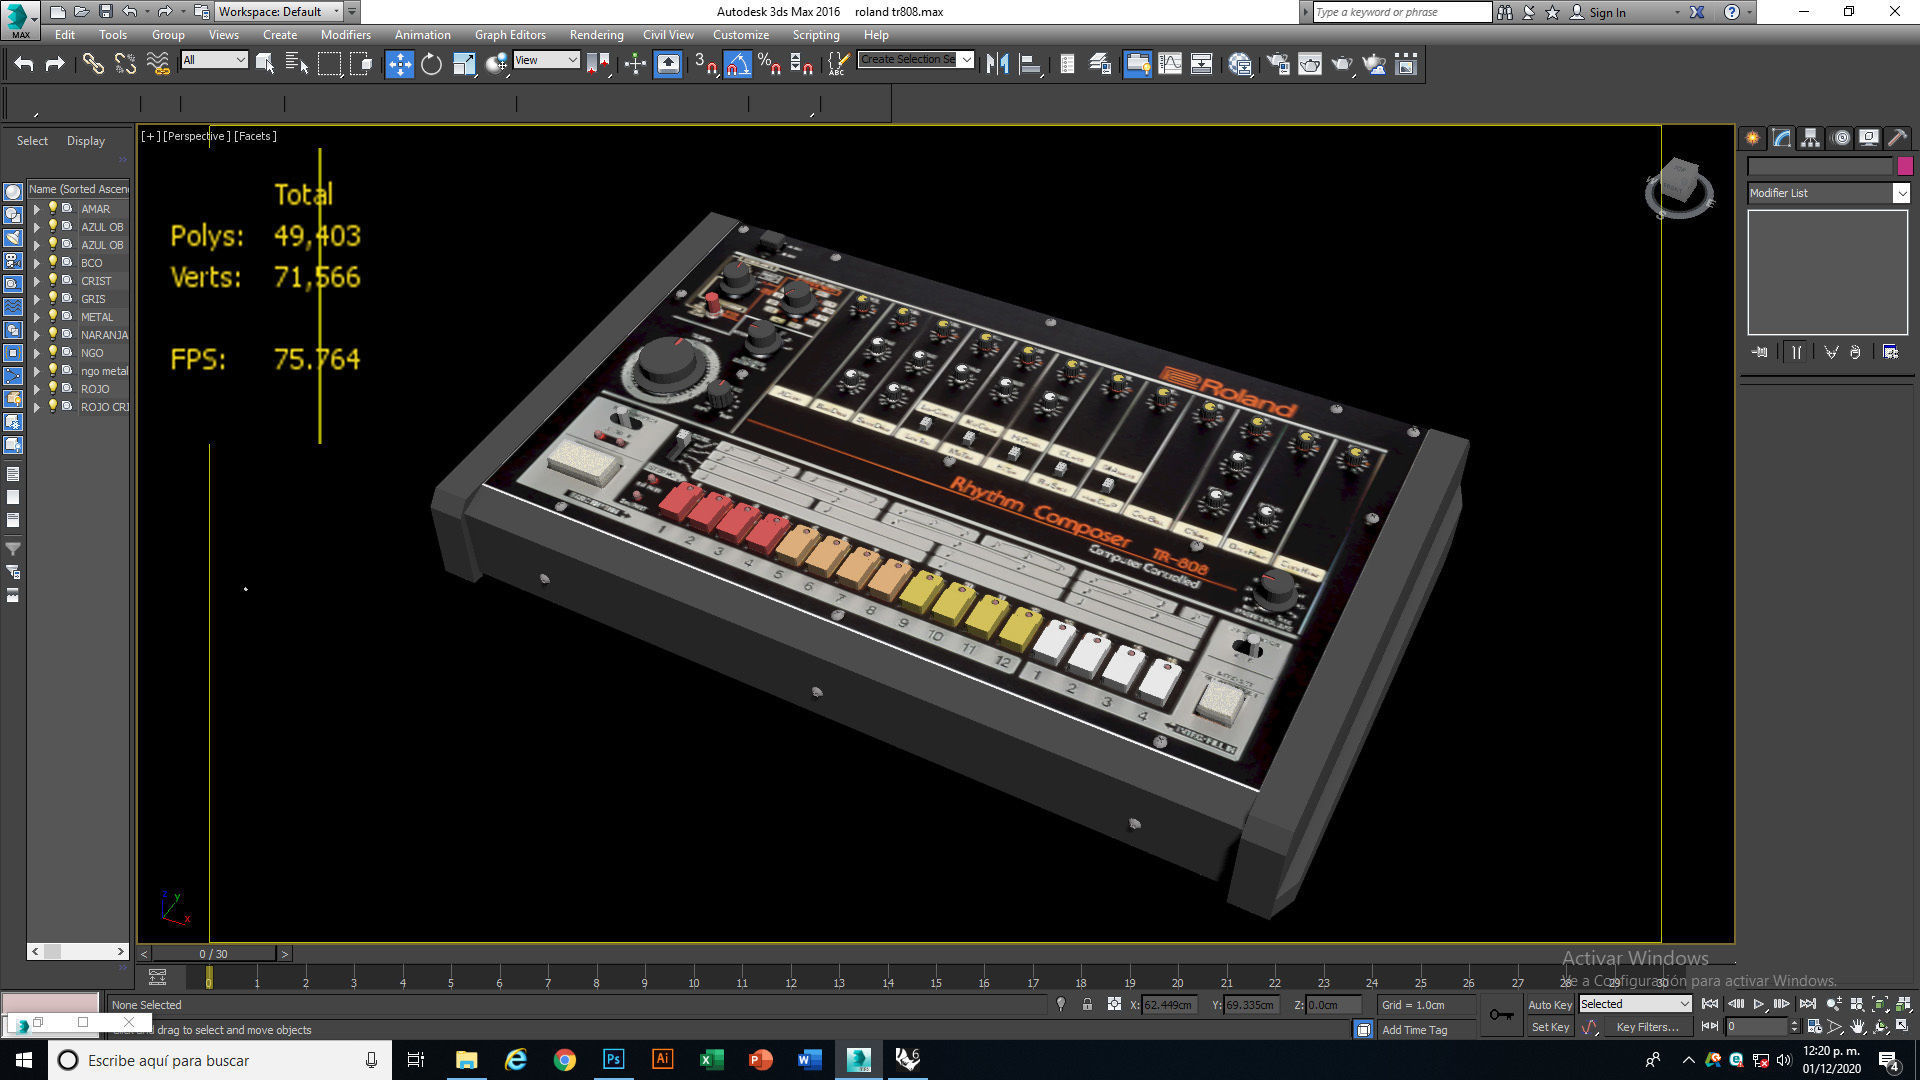1920x1080 pixels.
Task: Click the magenta object color swatch
Action: coord(1904,166)
